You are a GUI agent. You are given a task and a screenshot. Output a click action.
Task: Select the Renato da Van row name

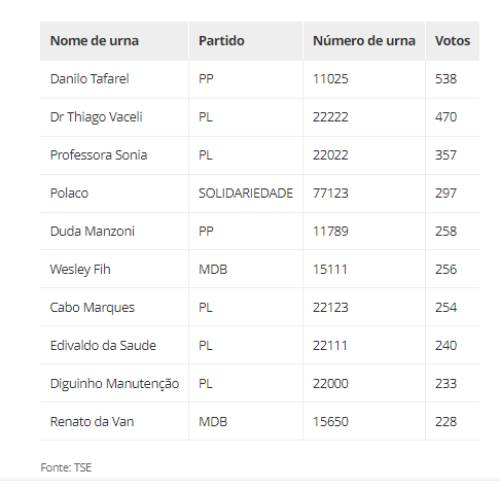point(92,422)
